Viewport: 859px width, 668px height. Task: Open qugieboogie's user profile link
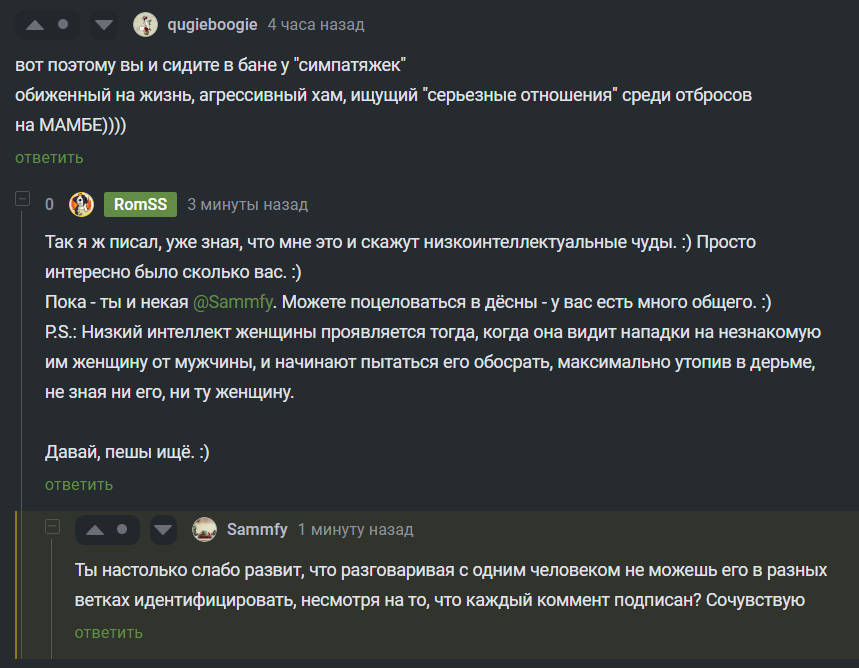click(212, 25)
